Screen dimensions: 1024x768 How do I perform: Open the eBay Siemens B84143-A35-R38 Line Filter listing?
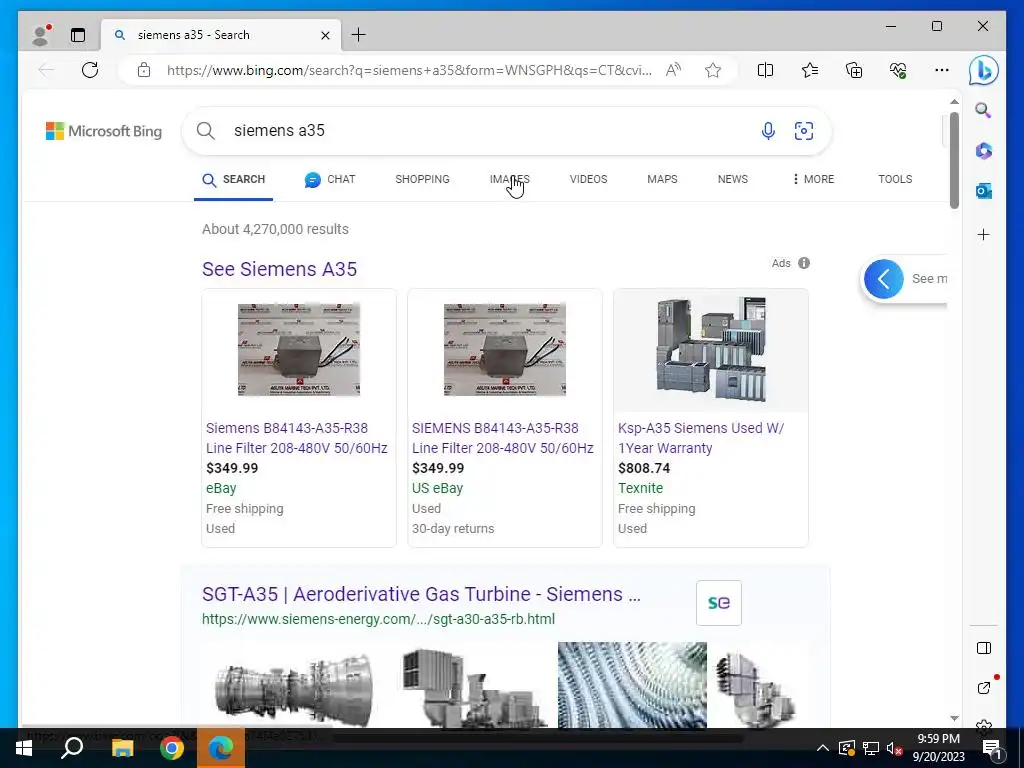(x=296, y=438)
